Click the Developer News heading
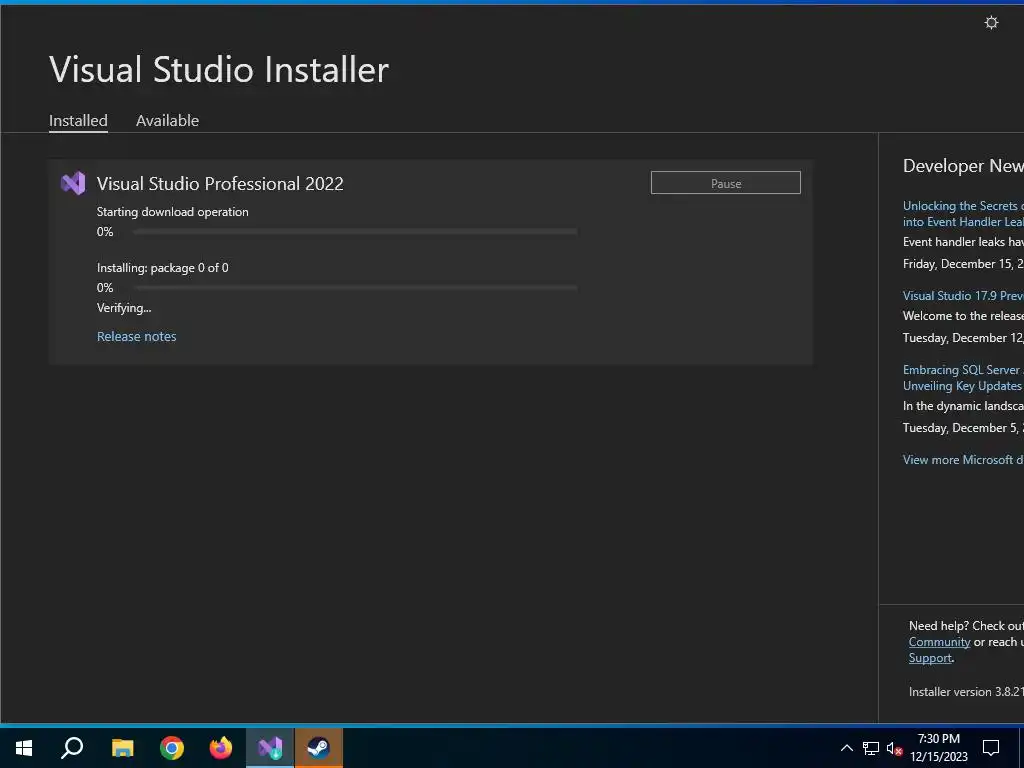This screenshot has width=1024, height=768. coord(963,166)
